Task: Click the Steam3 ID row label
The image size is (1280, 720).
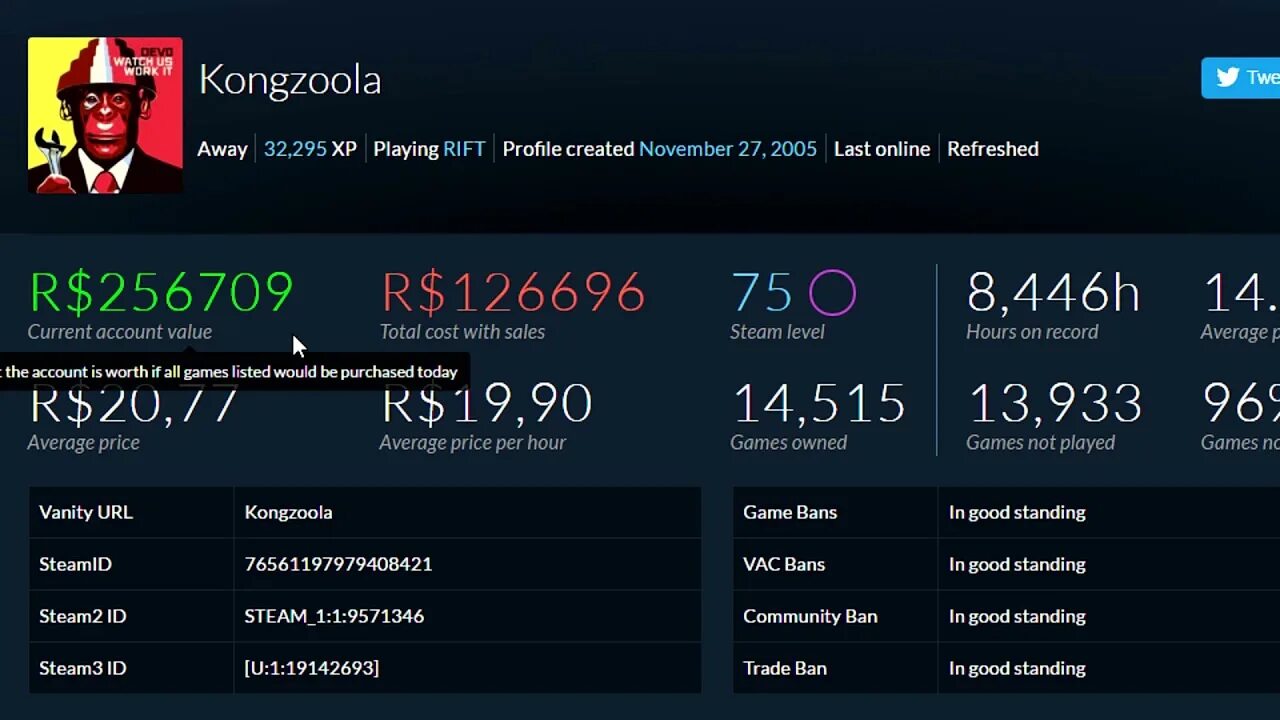Action: (82, 668)
